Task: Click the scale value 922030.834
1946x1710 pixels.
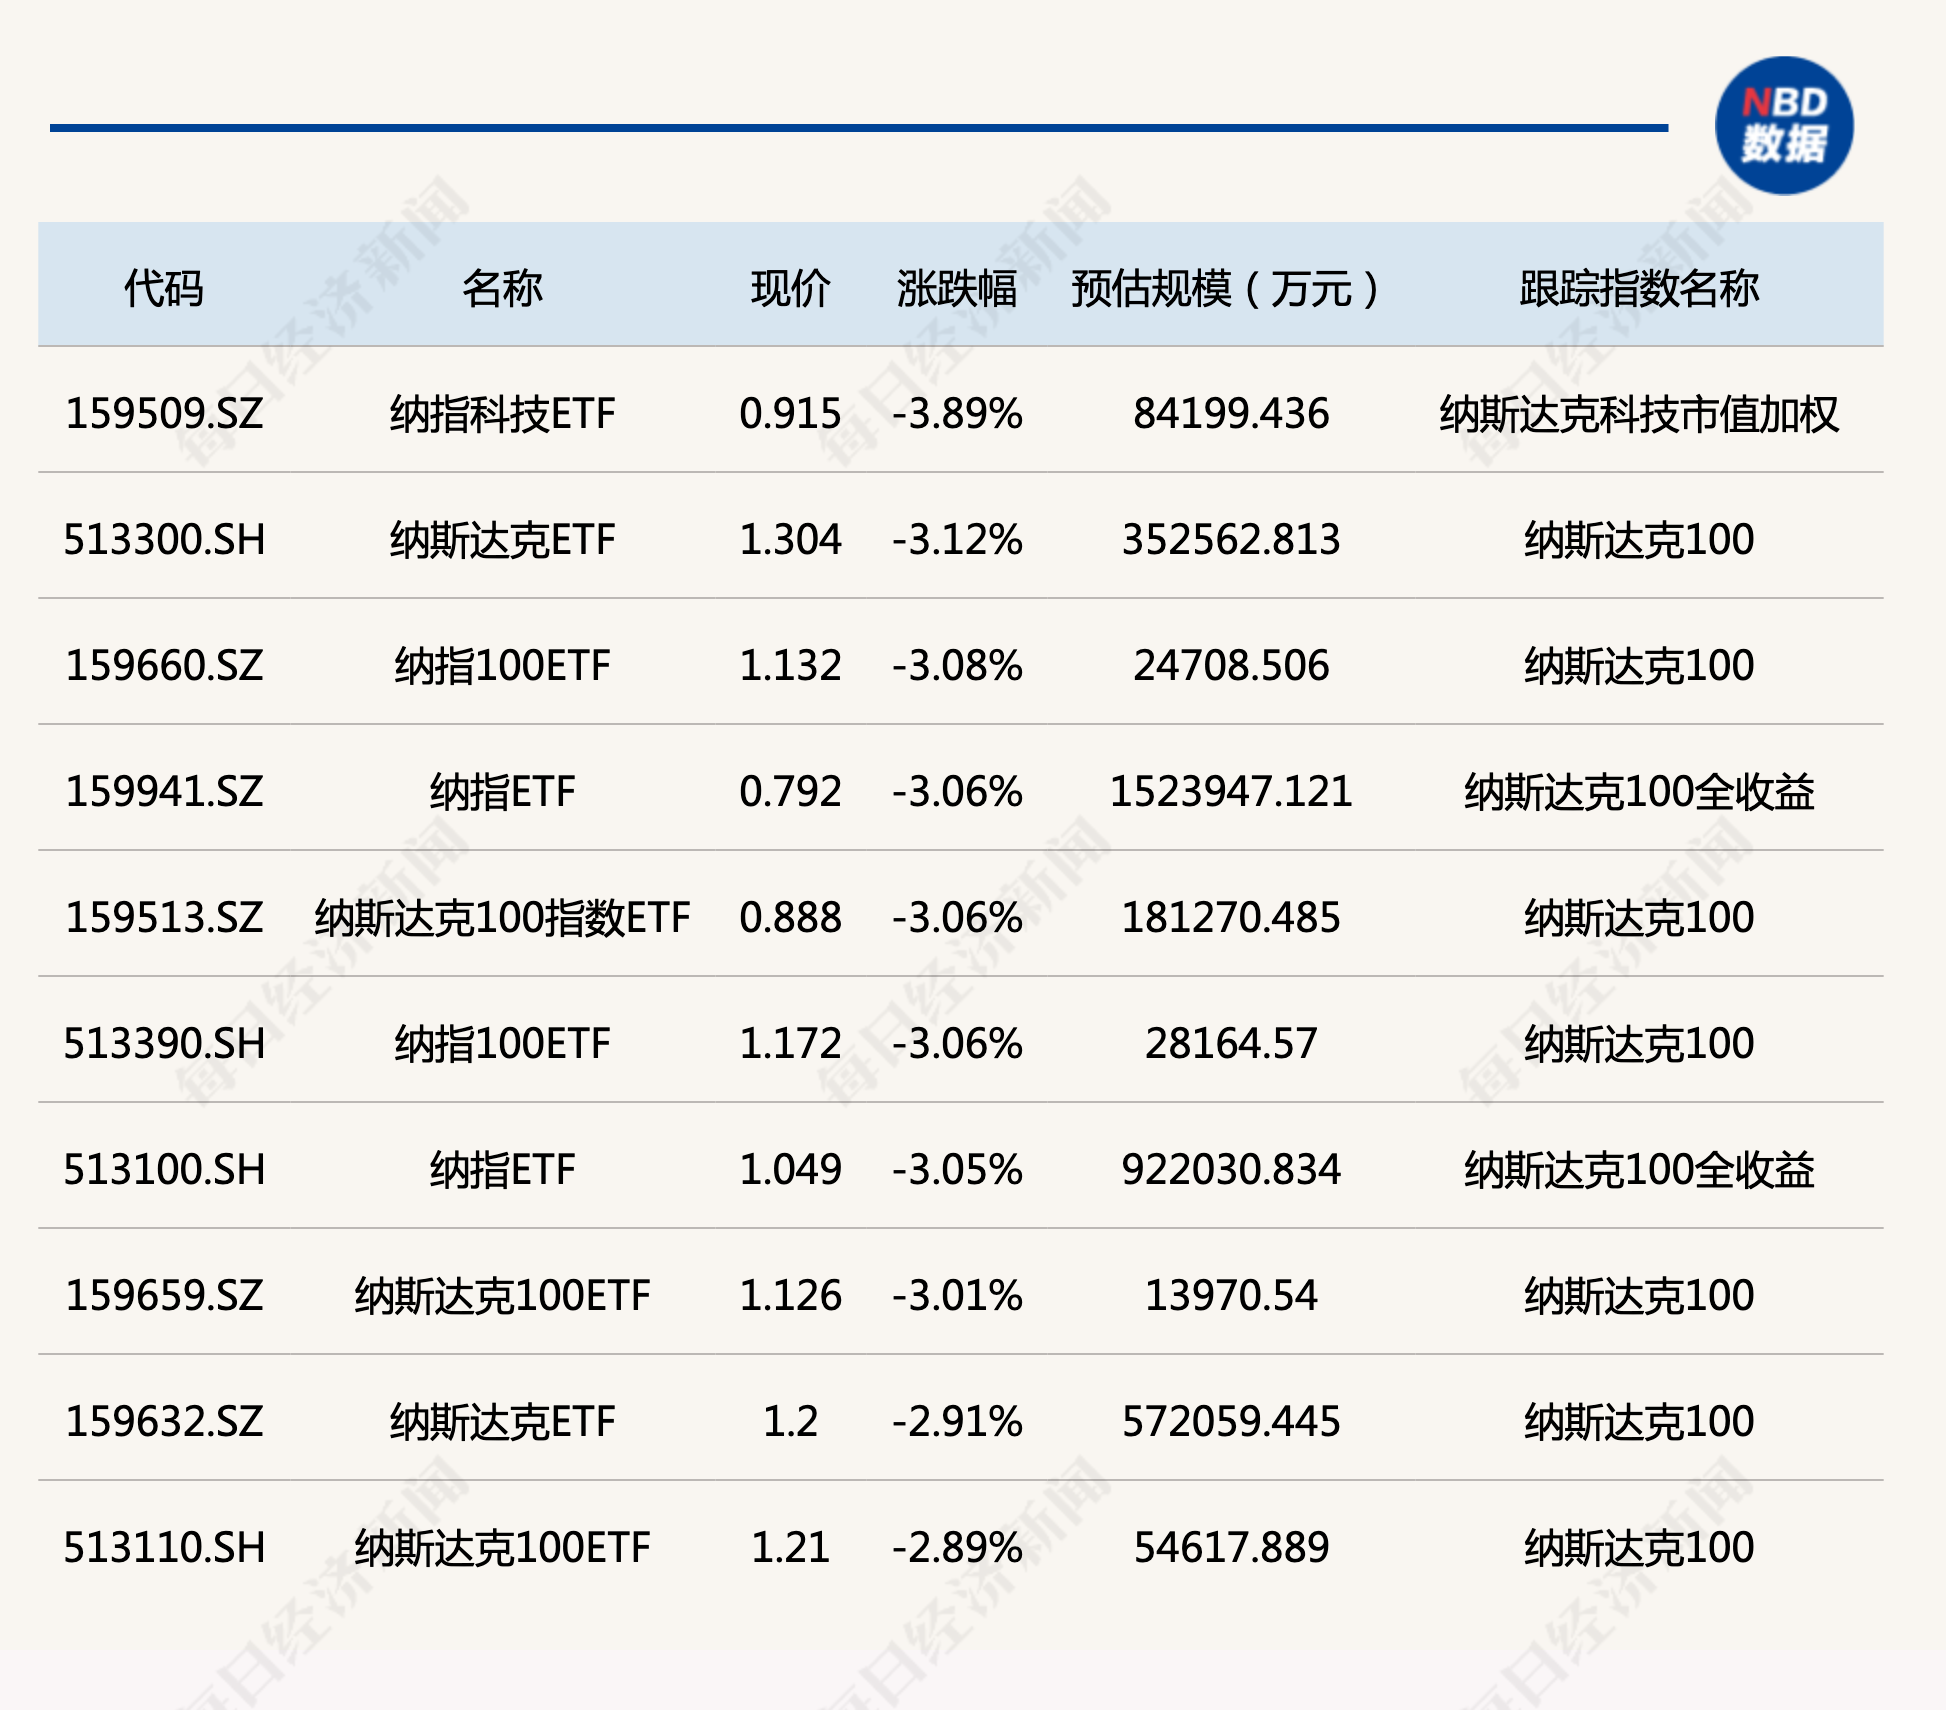Action: 1231,1170
